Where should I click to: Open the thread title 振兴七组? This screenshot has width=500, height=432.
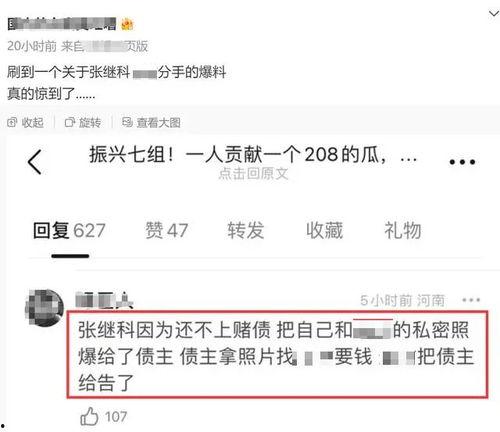pos(253,155)
